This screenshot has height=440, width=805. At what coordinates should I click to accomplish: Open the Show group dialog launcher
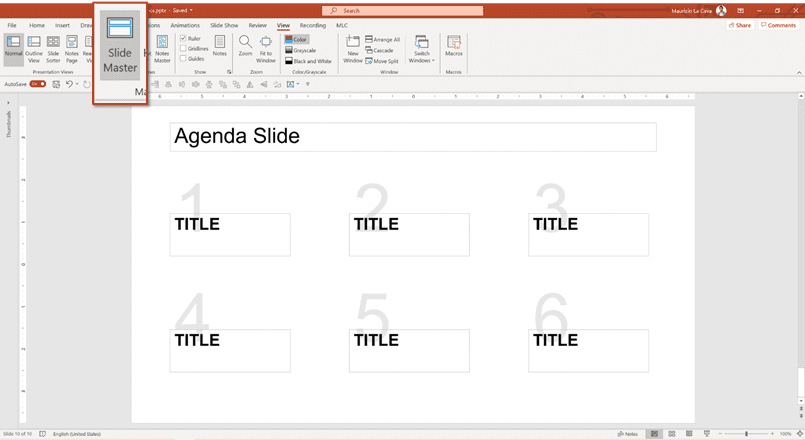[229, 72]
